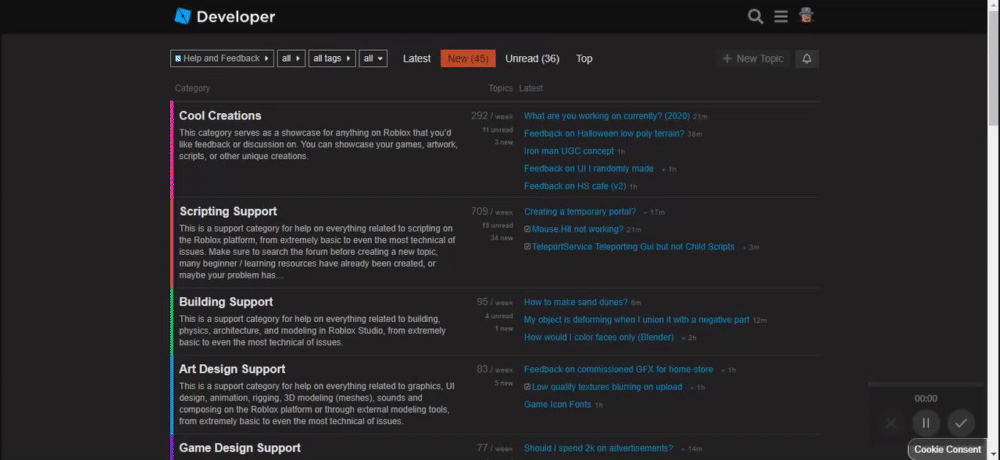
Task: Click Building Support '1 new' count
Action: pyautogui.click(x=503, y=329)
